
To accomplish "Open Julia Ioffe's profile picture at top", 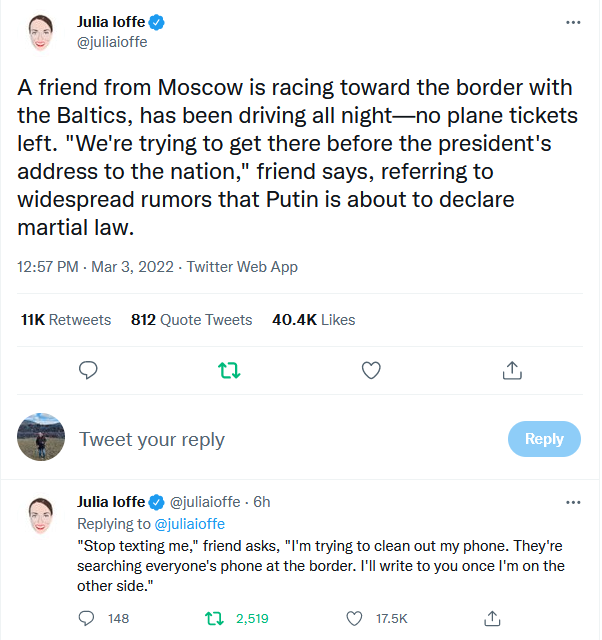I will (41, 34).
